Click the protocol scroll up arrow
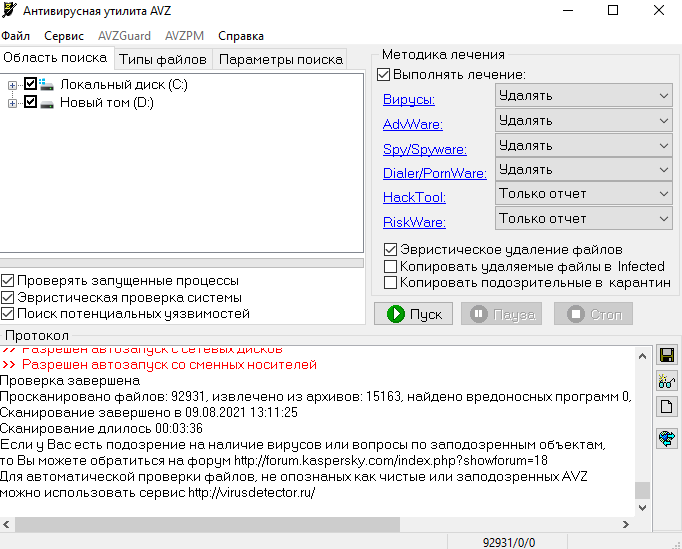This screenshot has height=549, width=682. click(x=642, y=356)
